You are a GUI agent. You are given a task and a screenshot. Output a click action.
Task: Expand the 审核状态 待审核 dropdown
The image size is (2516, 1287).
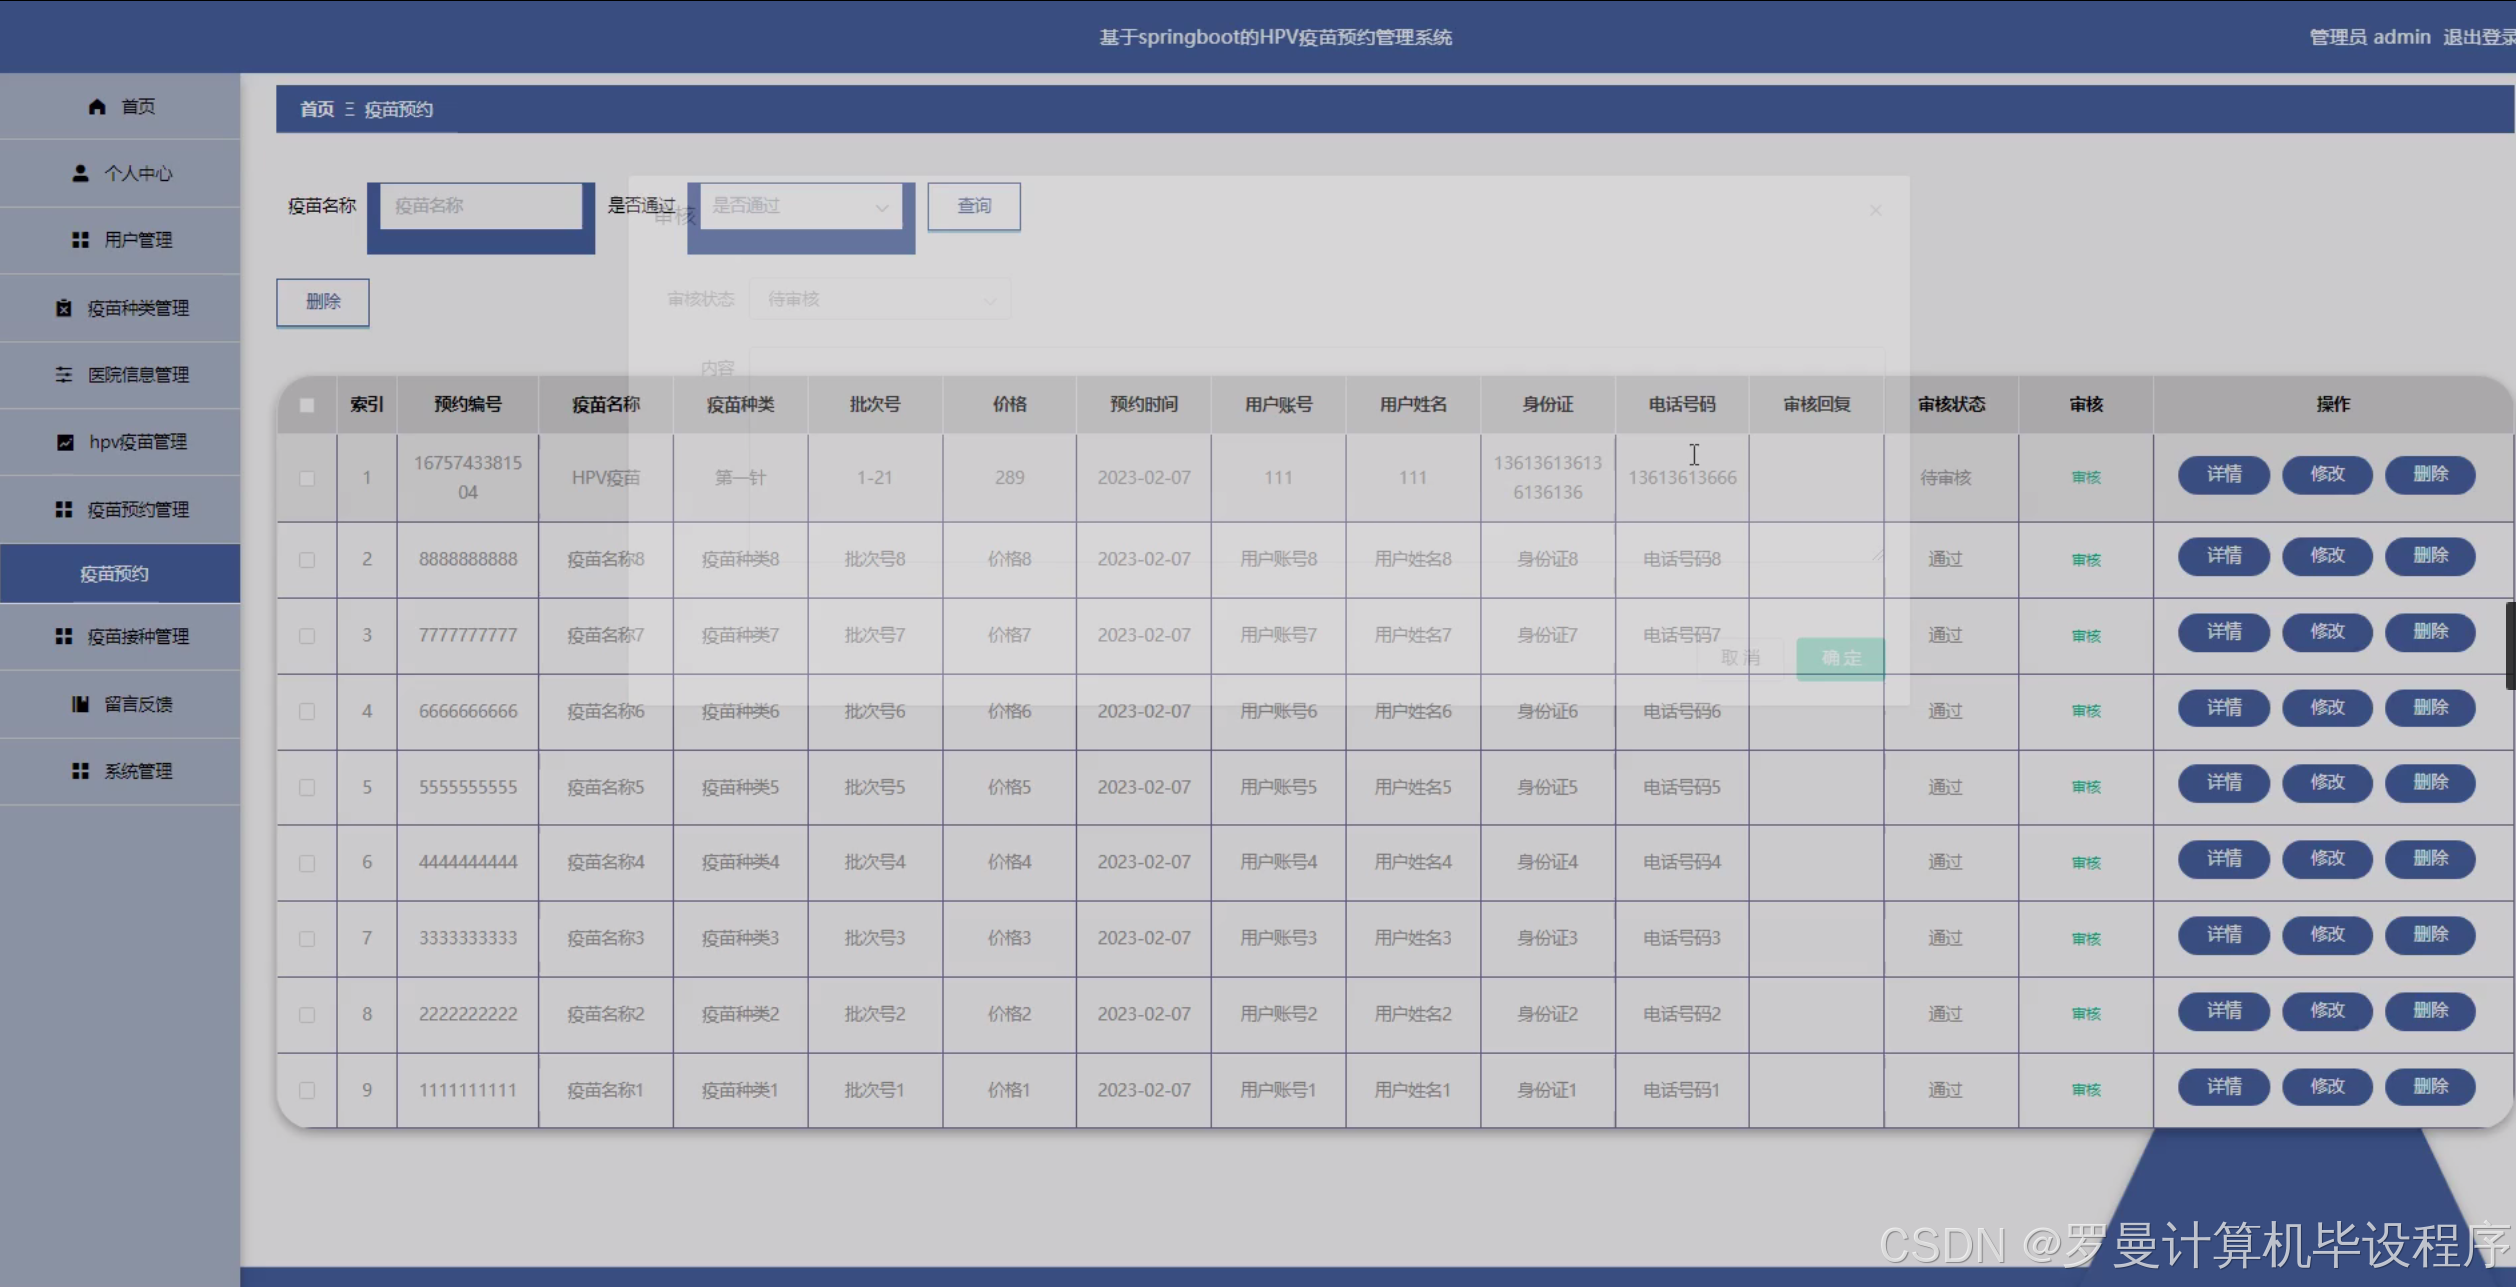coord(880,299)
